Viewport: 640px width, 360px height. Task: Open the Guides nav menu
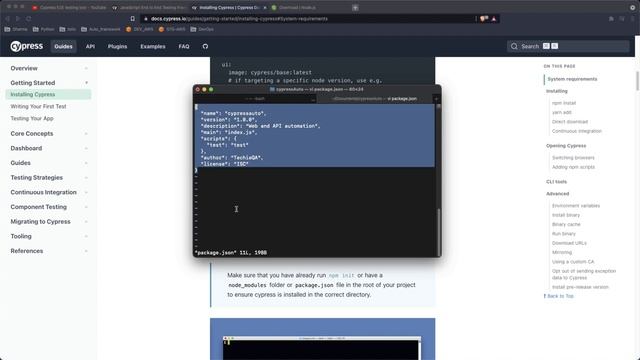click(x=63, y=47)
